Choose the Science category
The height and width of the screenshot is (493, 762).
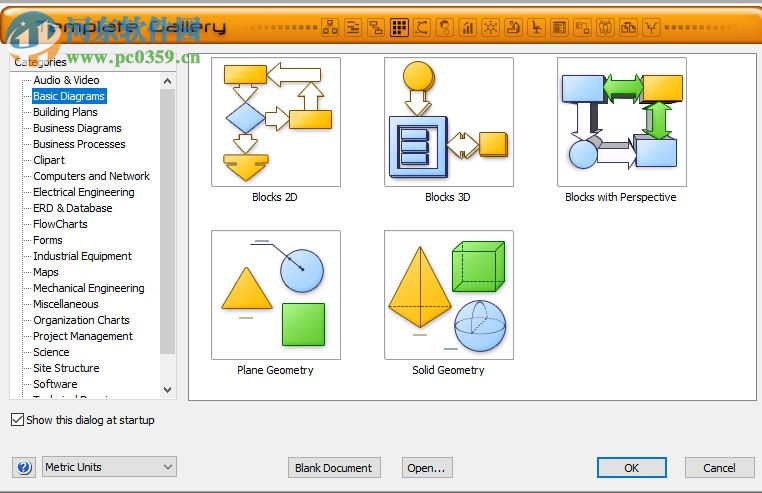click(x=51, y=352)
